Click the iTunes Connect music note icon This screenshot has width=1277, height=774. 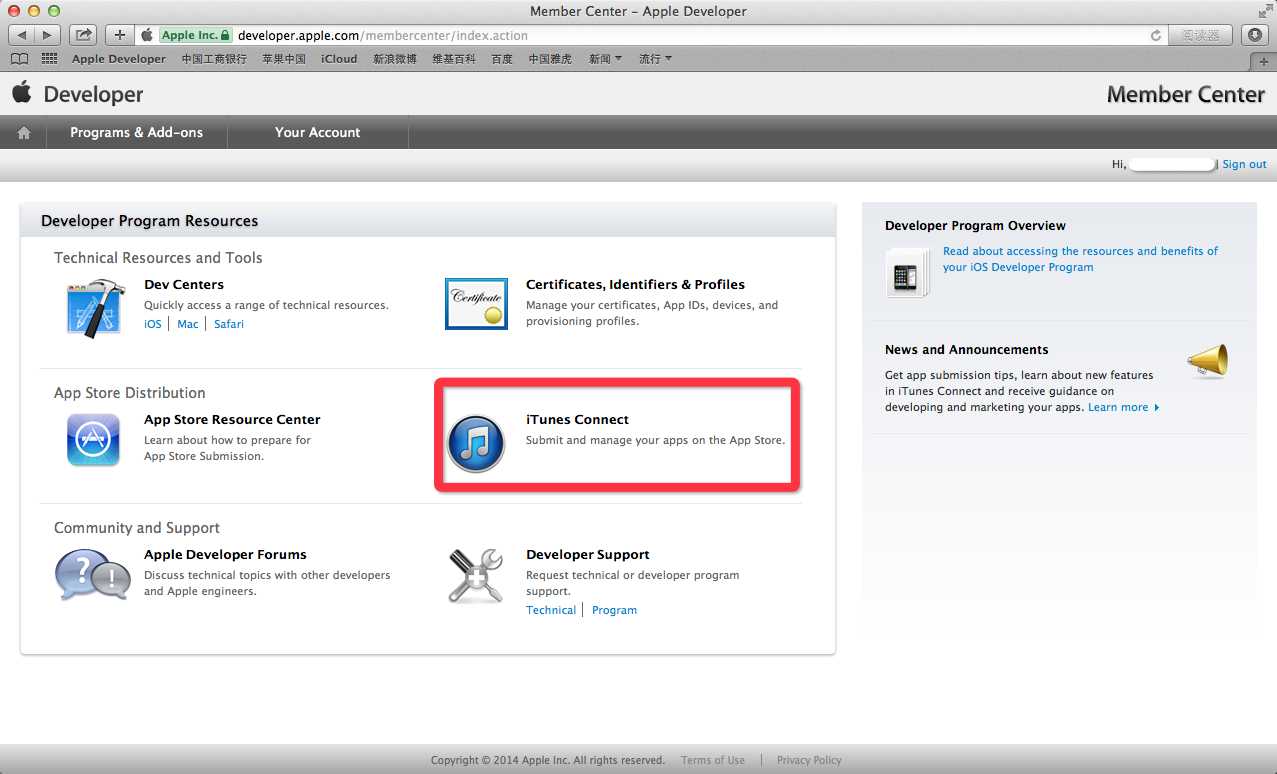[475, 443]
